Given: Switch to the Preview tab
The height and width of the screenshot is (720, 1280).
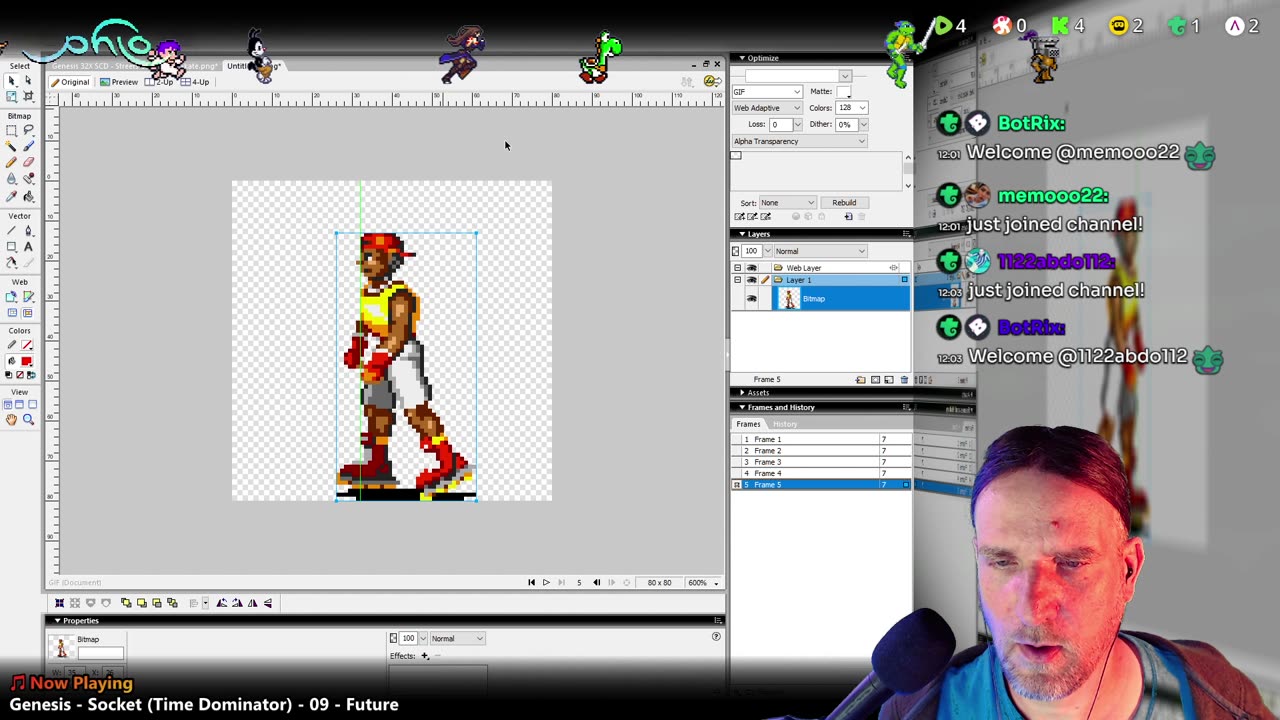Looking at the screenshot, I should pyautogui.click(x=120, y=82).
